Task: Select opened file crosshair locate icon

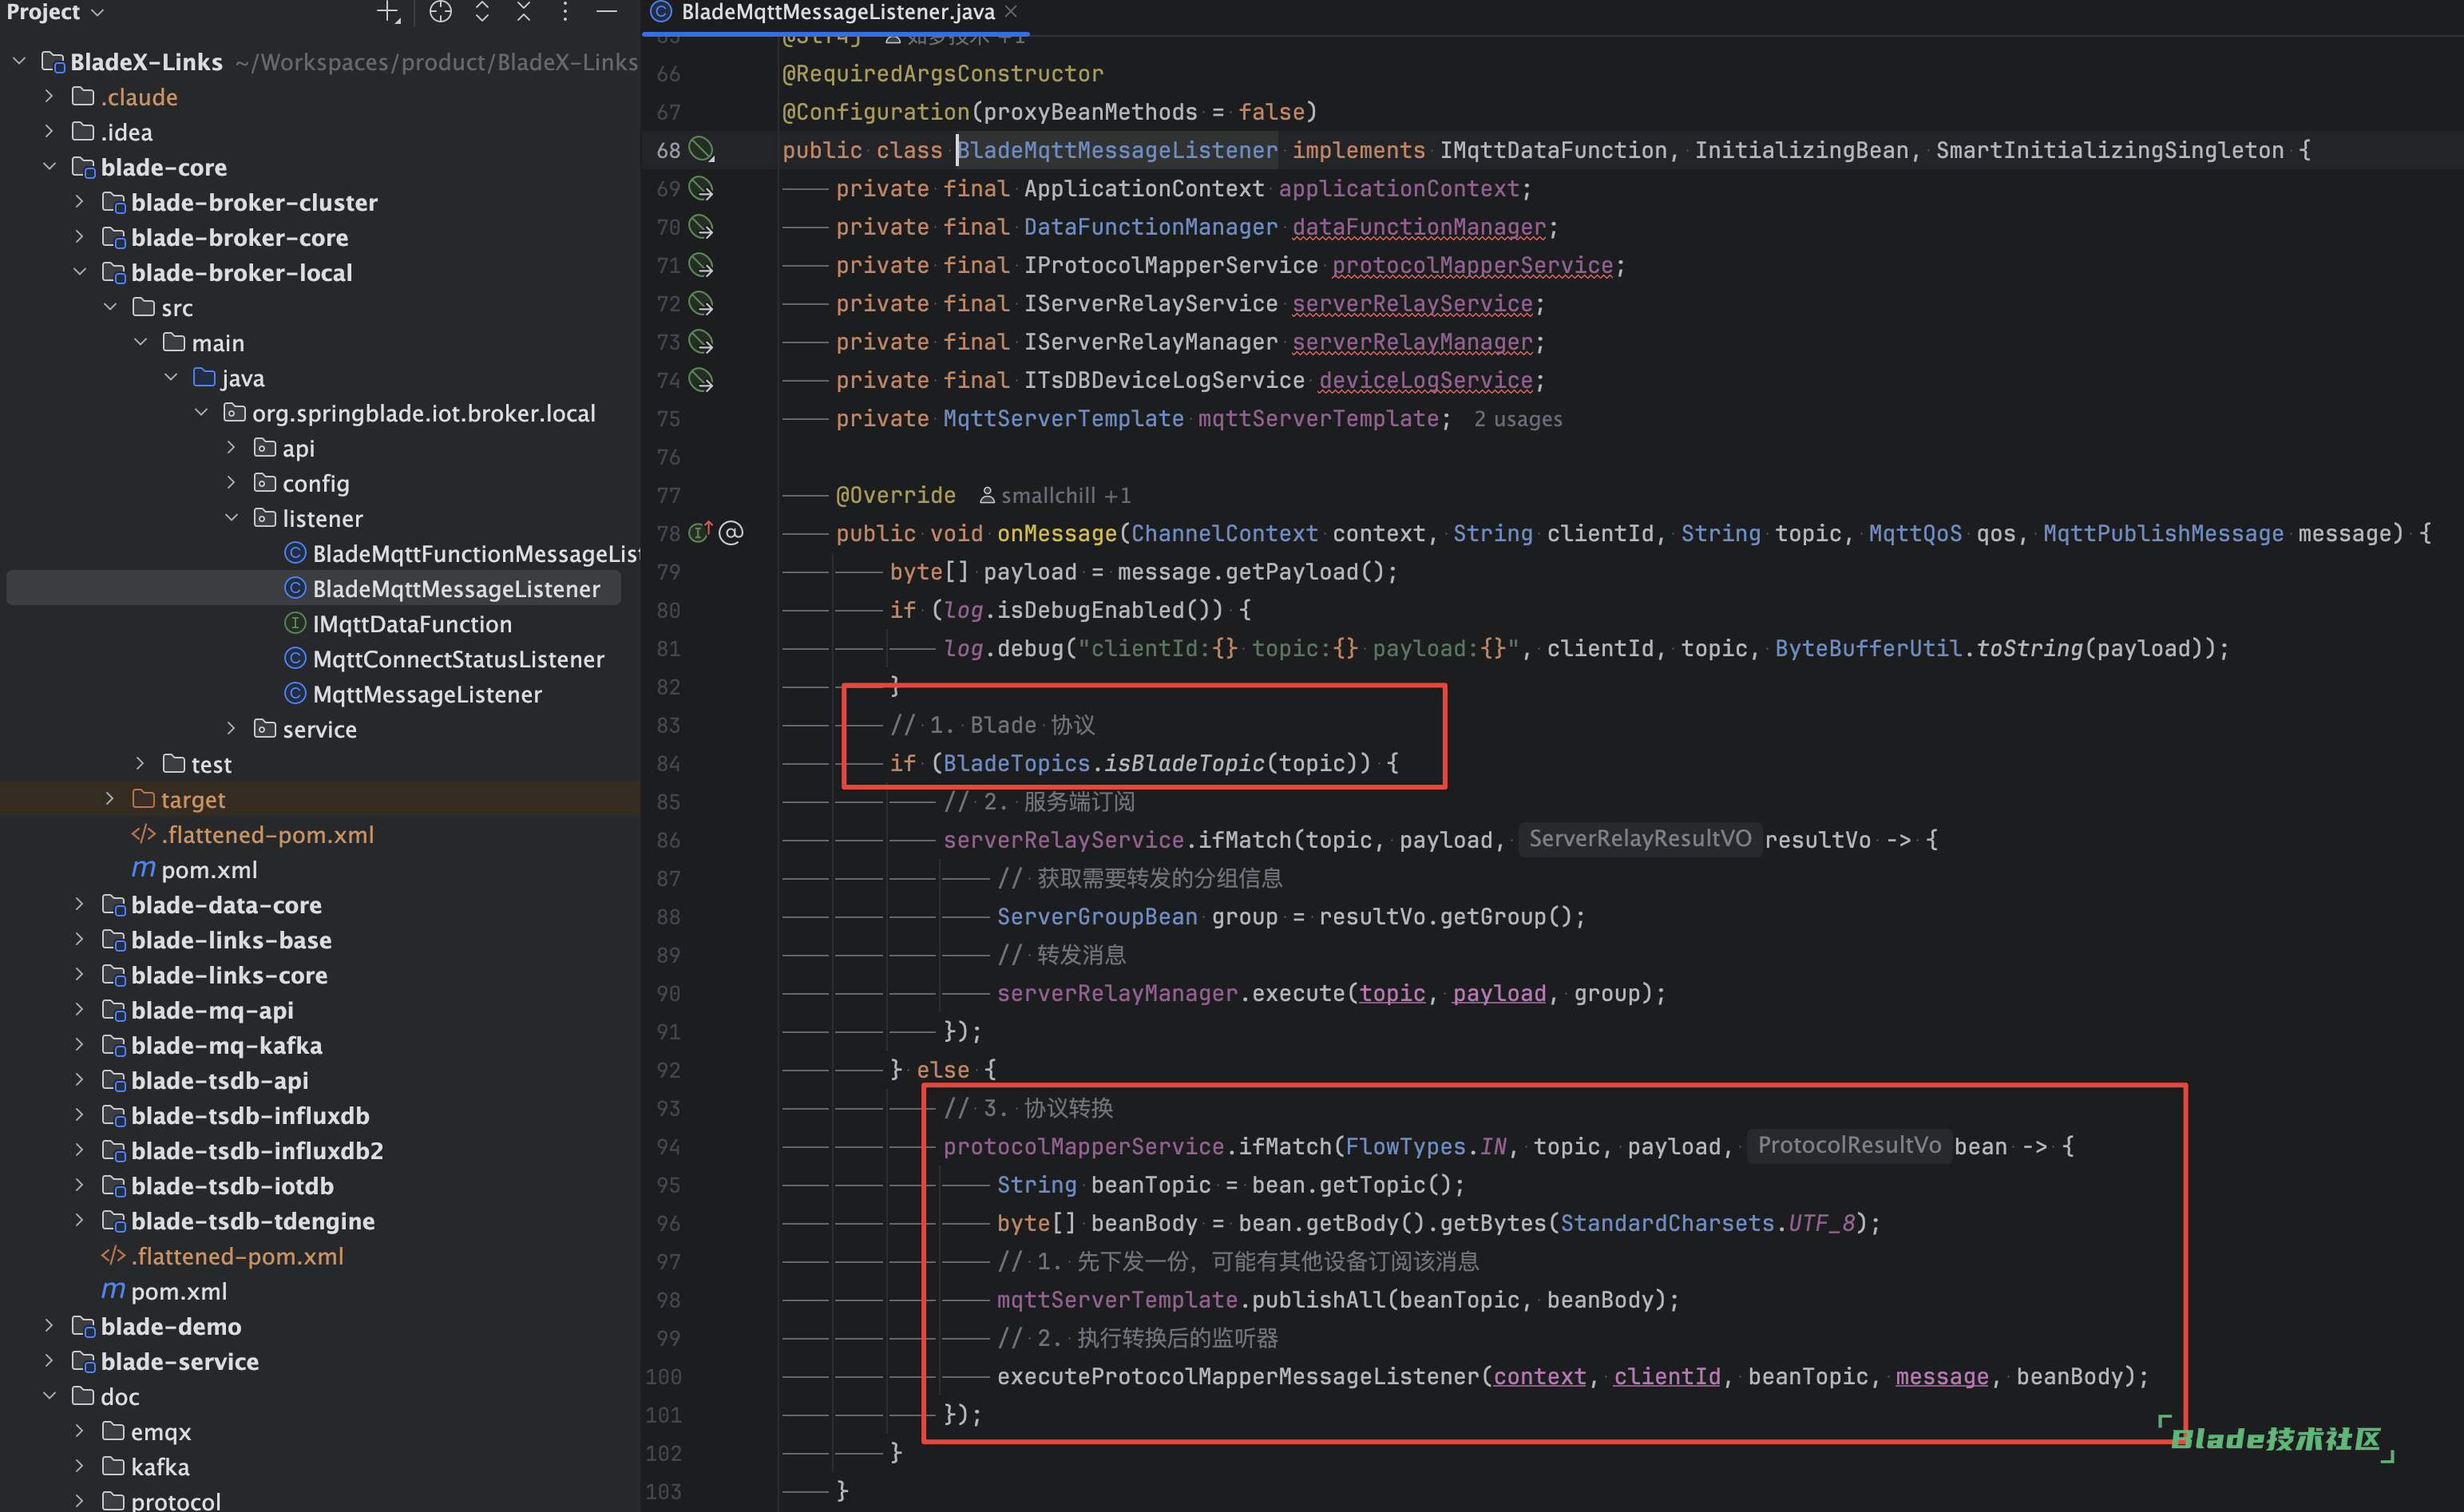Action: 441,12
